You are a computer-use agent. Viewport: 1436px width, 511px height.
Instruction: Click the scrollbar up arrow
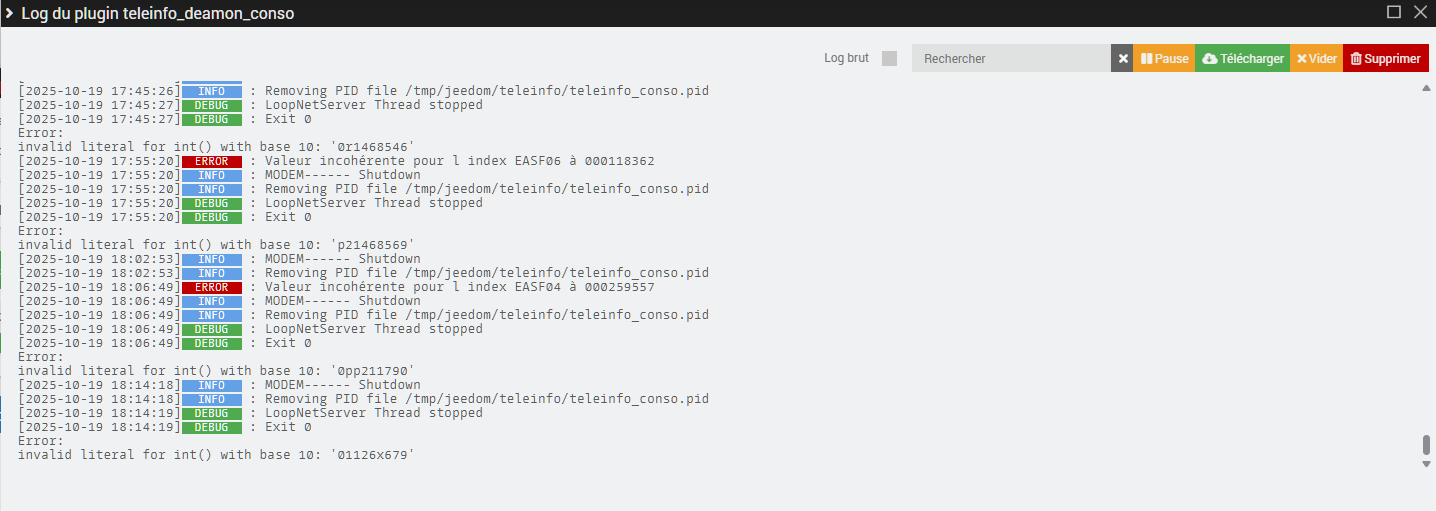click(x=1425, y=88)
